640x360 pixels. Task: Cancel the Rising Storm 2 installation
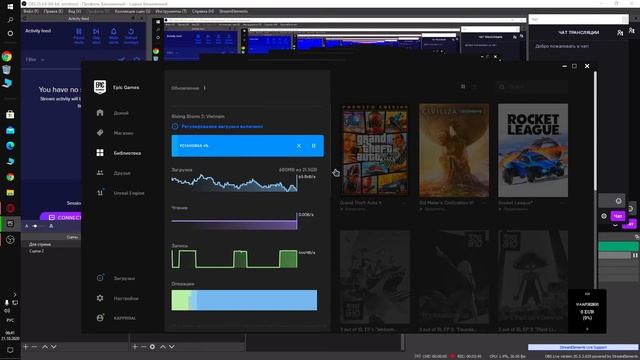[x=299, y=146]
